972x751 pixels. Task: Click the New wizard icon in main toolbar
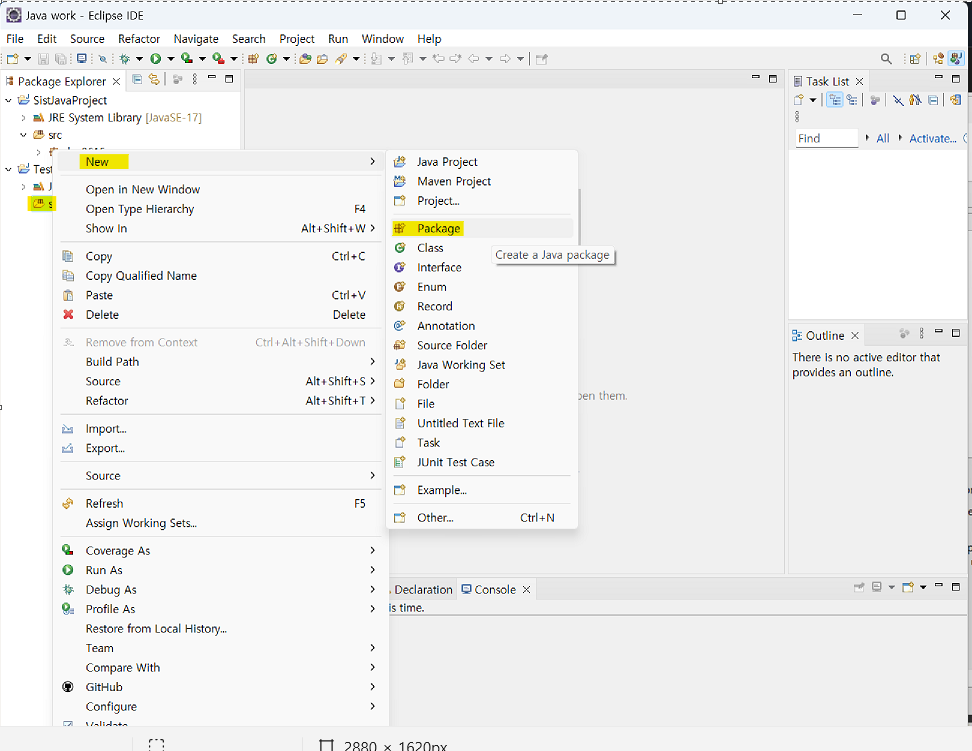12,59
